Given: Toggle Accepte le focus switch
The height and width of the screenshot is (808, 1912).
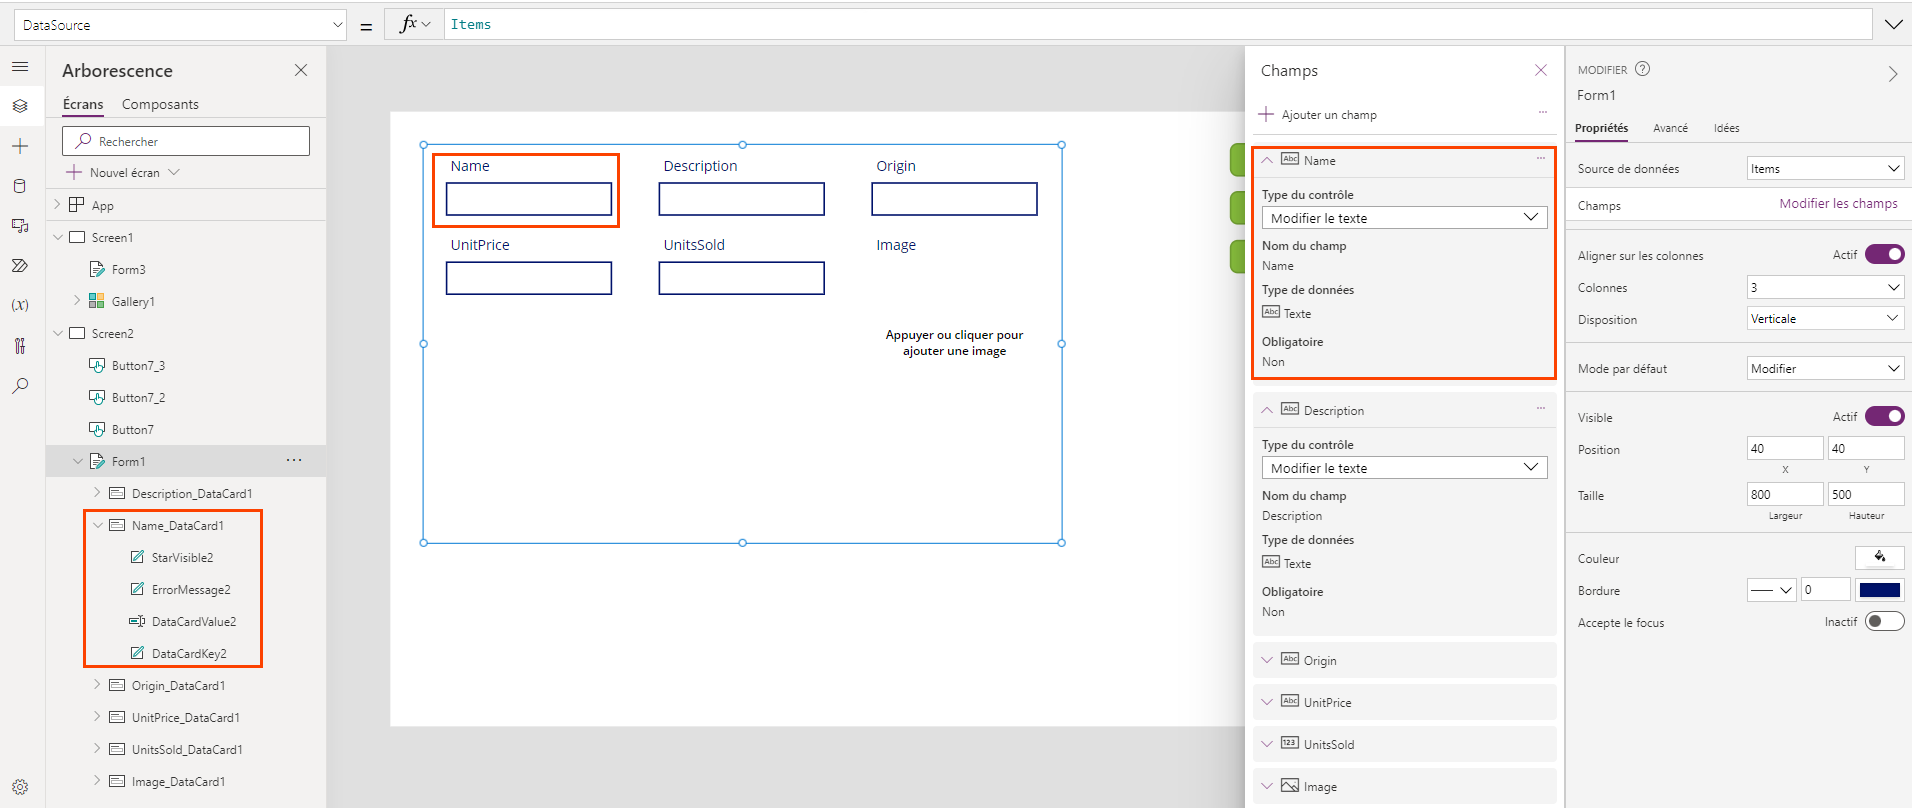Looking at the screenshot, I should point(1884,621).
